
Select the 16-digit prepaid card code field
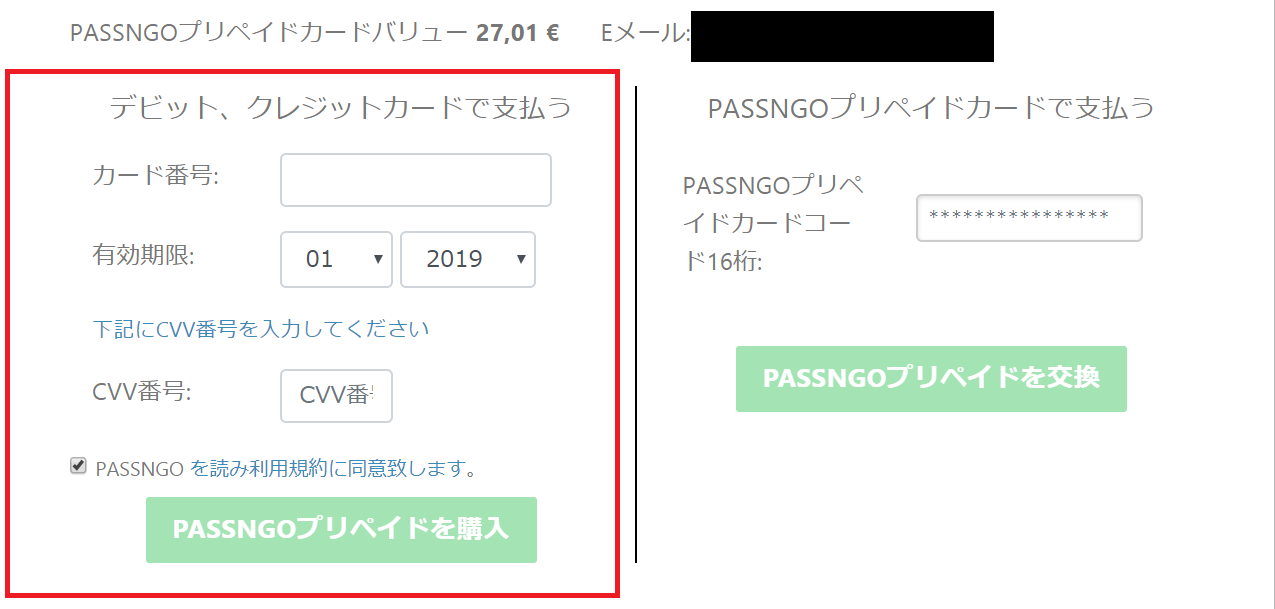pos(1029,218)
